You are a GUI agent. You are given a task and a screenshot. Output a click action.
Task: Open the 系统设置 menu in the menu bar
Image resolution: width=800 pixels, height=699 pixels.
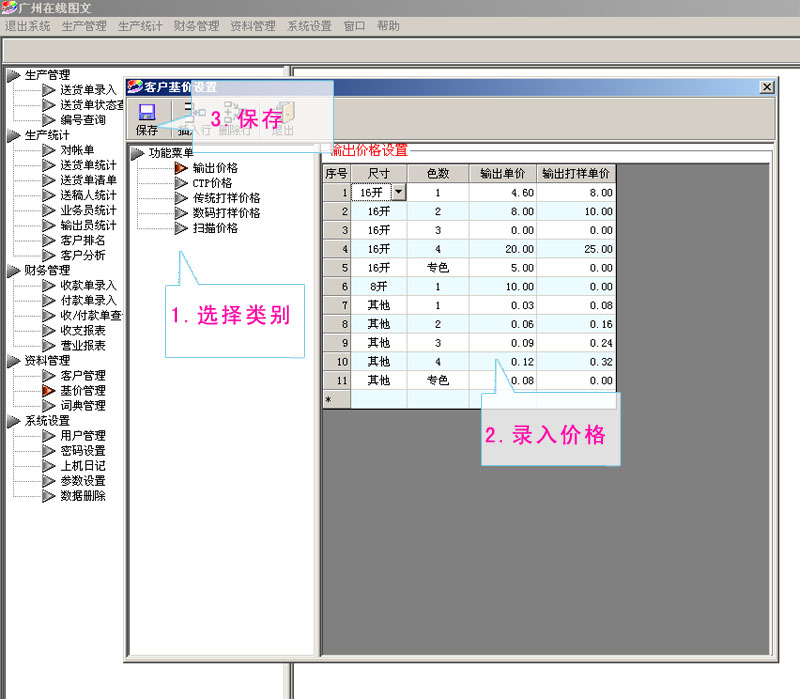309,26
